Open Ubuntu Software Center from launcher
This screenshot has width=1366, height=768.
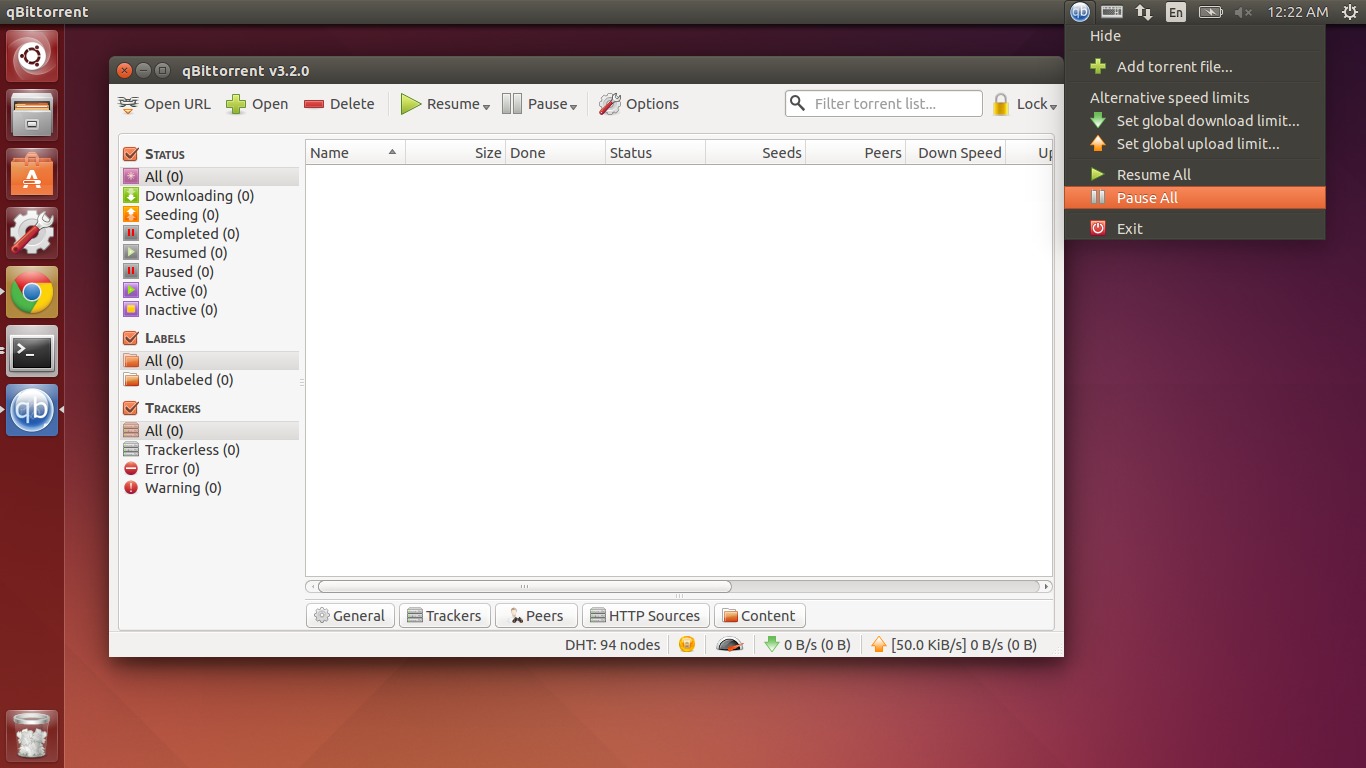[32, 174]
